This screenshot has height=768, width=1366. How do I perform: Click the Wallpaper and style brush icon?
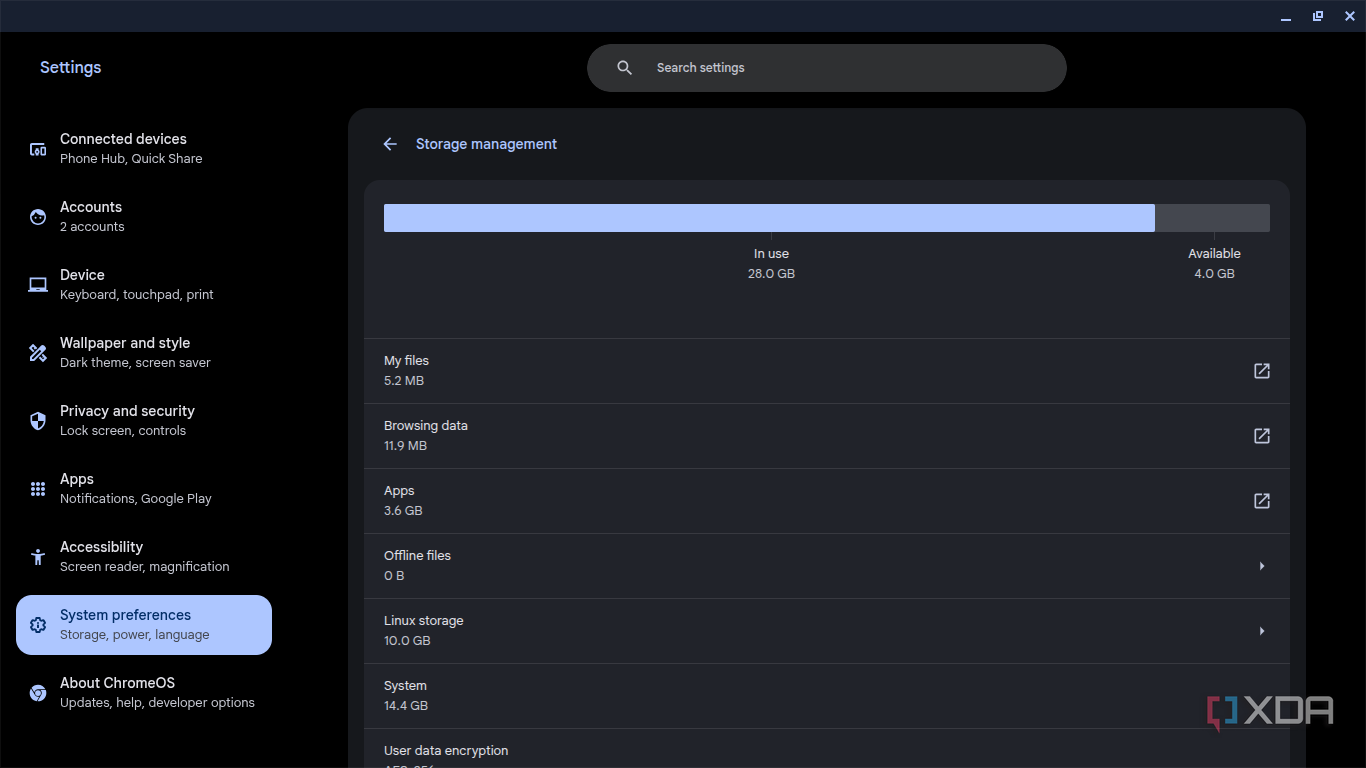coord(38,353)
